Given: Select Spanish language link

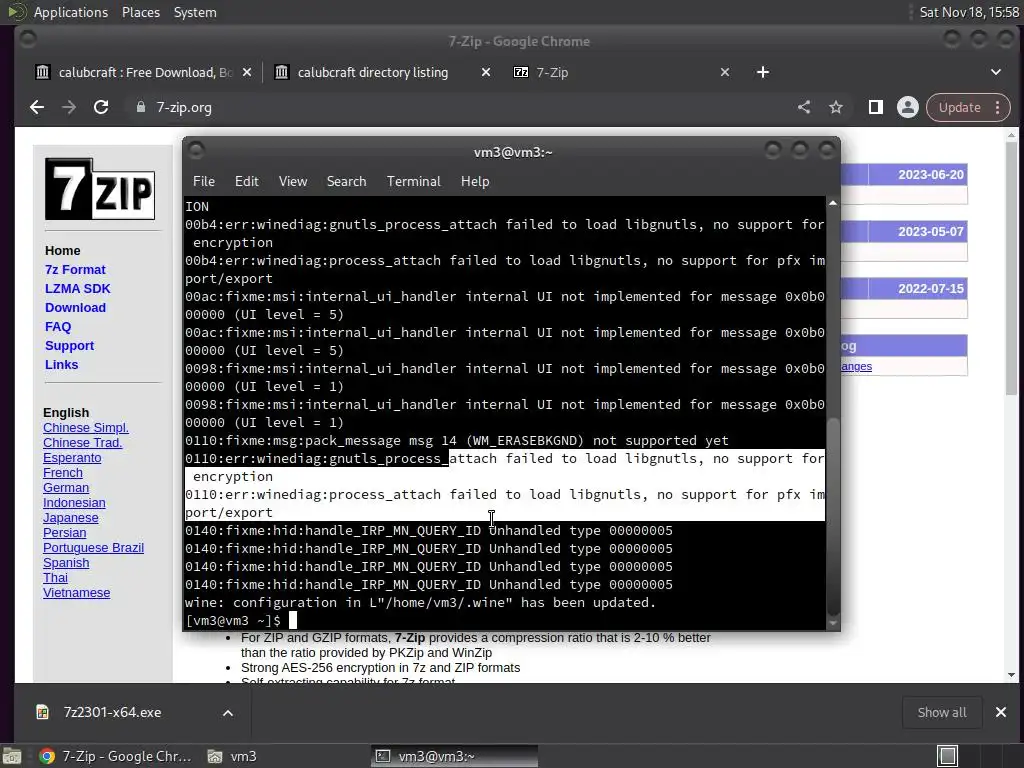Looking at the screenshot, I should click(x=66, y=562).
